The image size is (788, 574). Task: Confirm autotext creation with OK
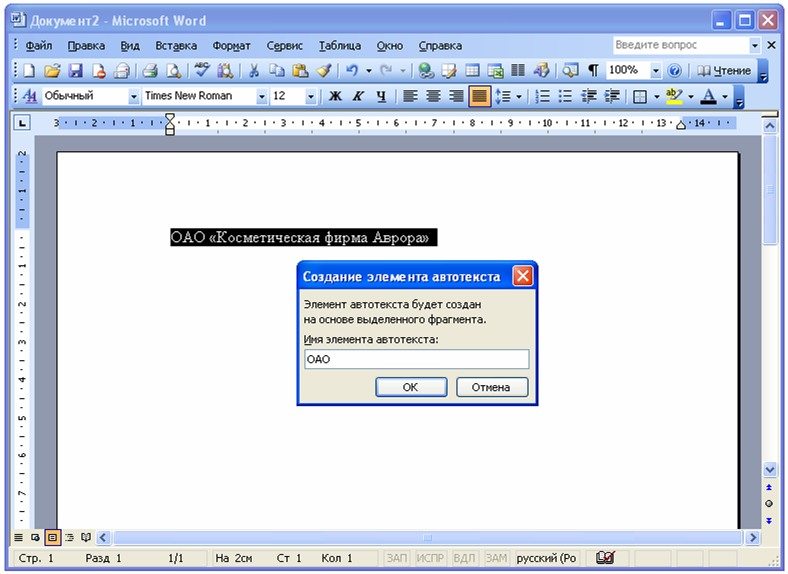411,387
